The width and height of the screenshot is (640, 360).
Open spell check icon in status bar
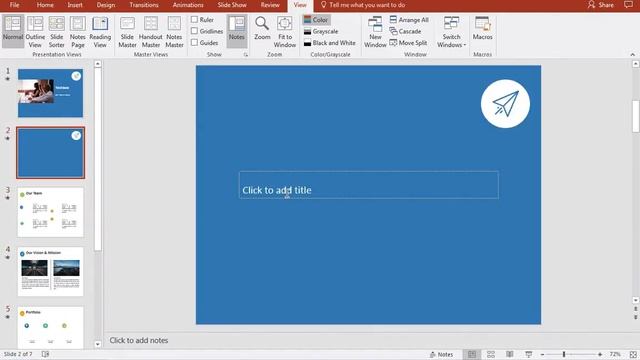click(x=45, y=354)
